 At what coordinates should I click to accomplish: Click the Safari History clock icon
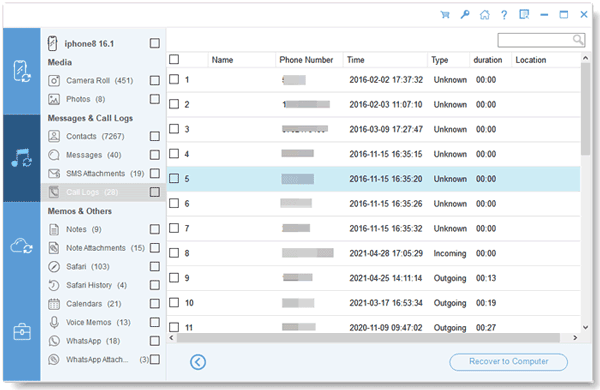54,285
